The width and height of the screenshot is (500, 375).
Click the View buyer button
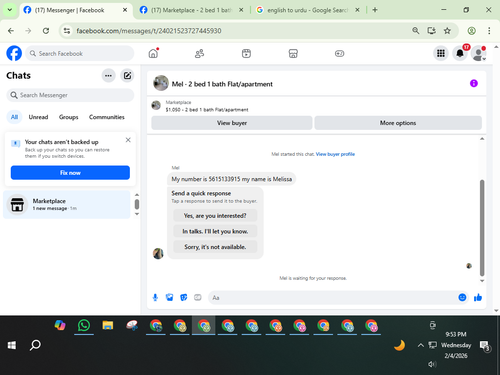[232, 123]
